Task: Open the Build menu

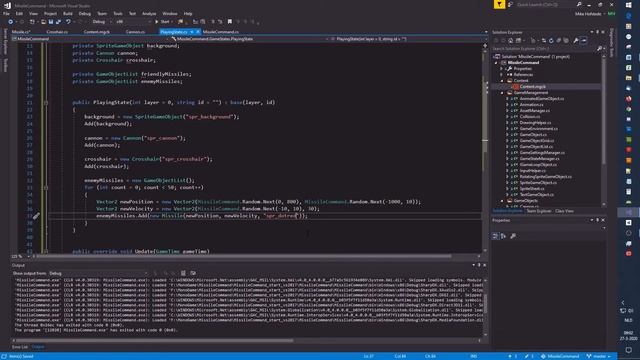Action: pos(67,13)
